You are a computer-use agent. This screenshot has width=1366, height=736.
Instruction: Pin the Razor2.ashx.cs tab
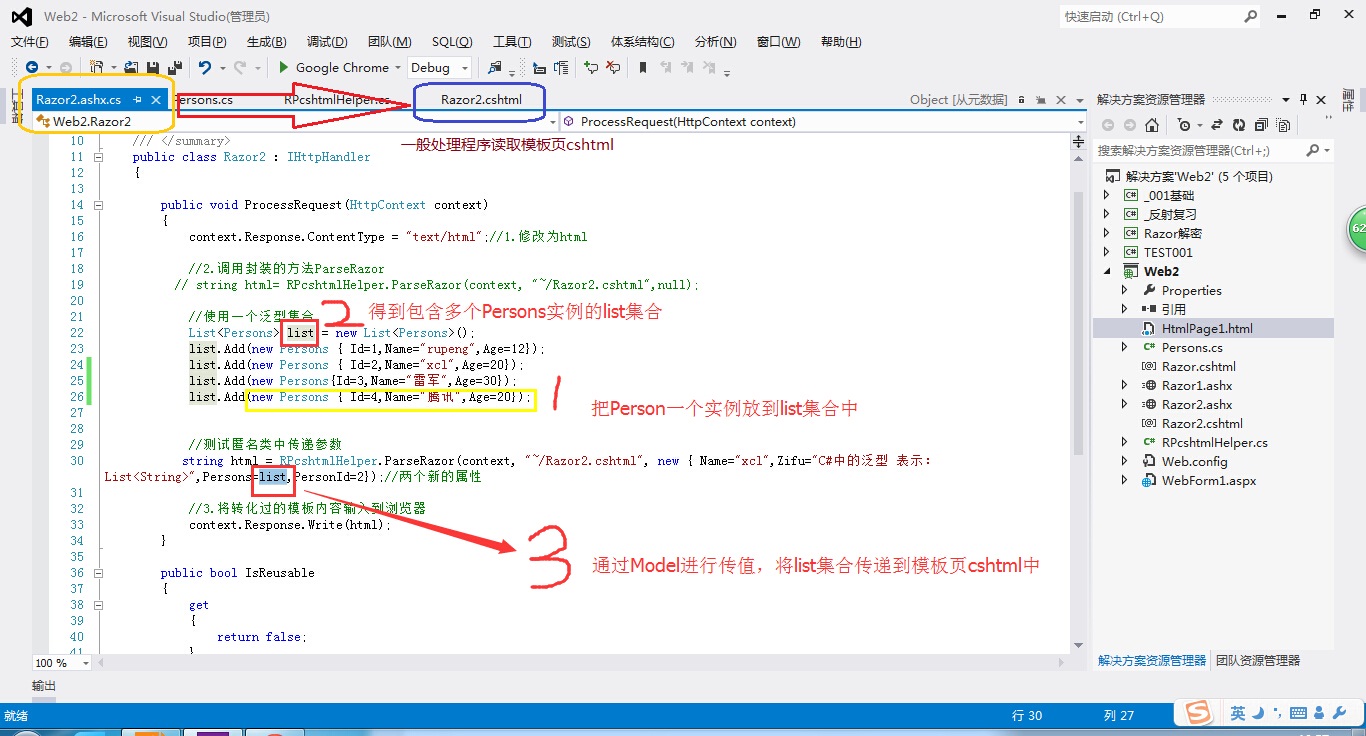pyautogui.click(x=138, y=100)
